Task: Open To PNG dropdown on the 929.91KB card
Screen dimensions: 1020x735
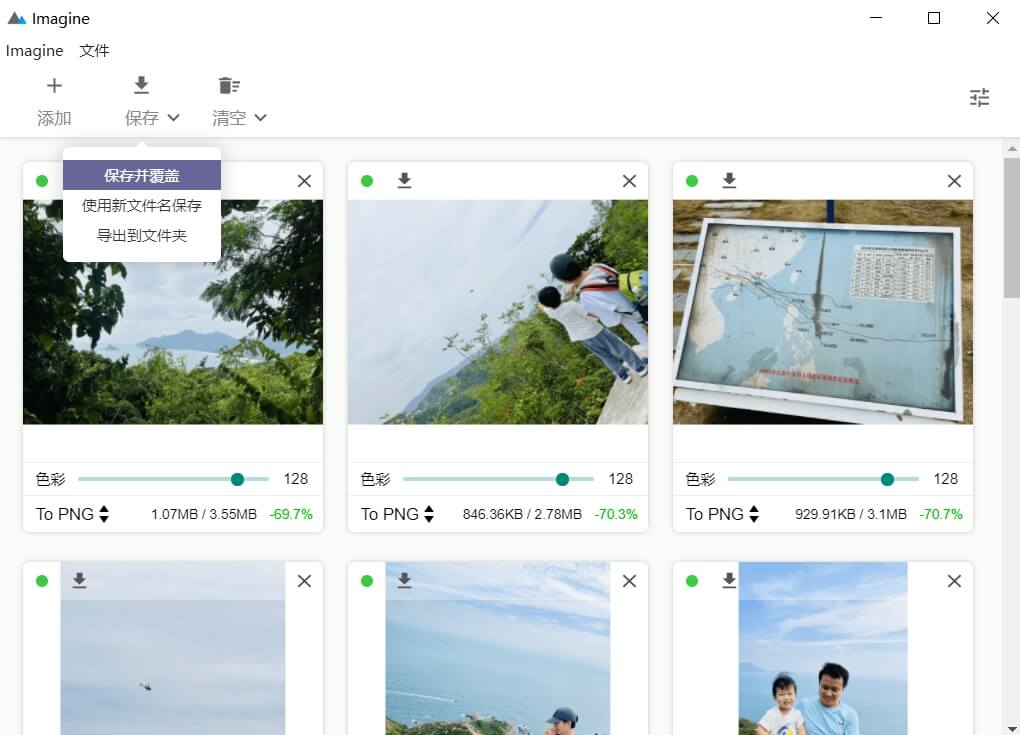Action: pyautogui.click(x=722, y=514)
